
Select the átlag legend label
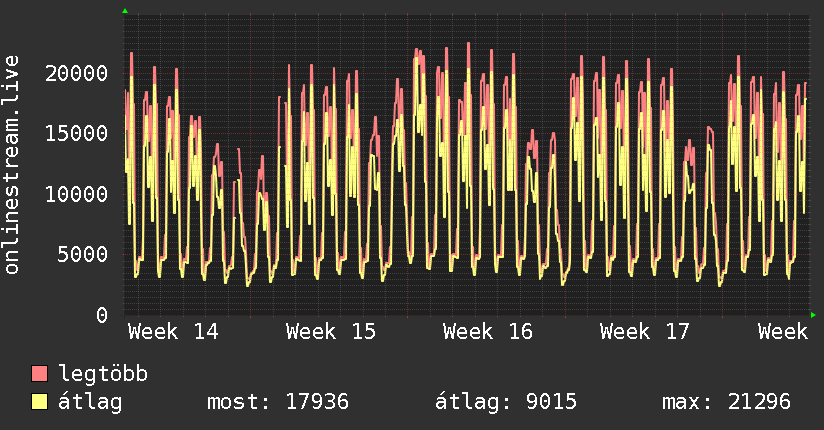click(x=90, y=402)
